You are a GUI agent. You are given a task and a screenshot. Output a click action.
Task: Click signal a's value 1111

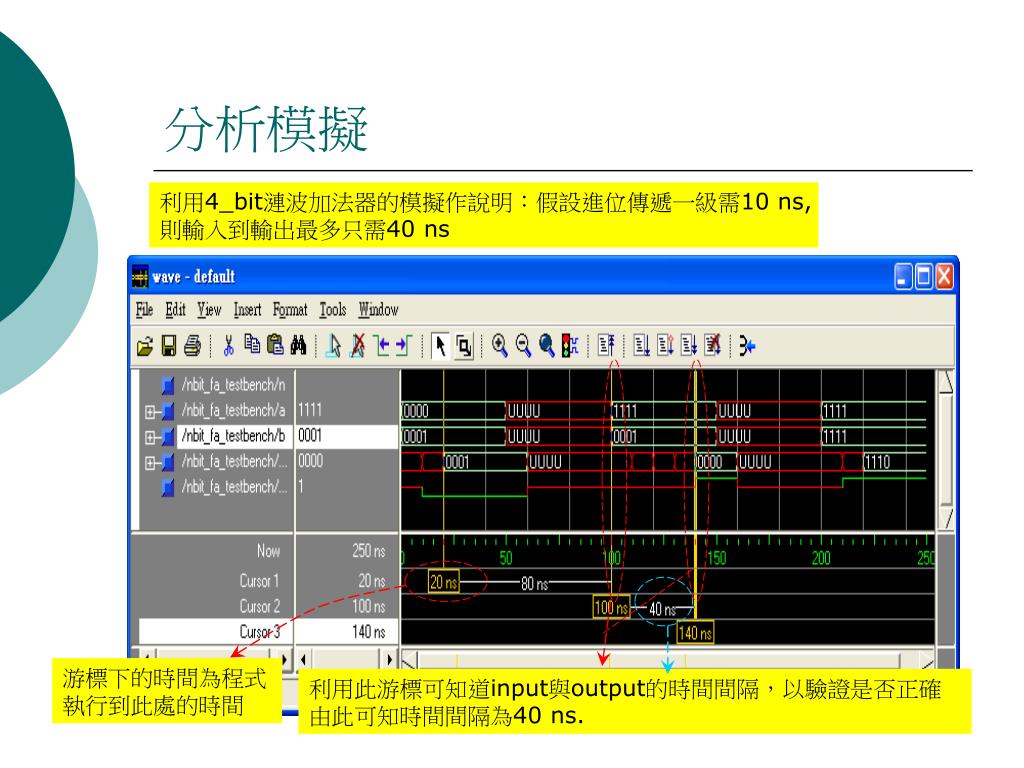(x=310, y=410)
